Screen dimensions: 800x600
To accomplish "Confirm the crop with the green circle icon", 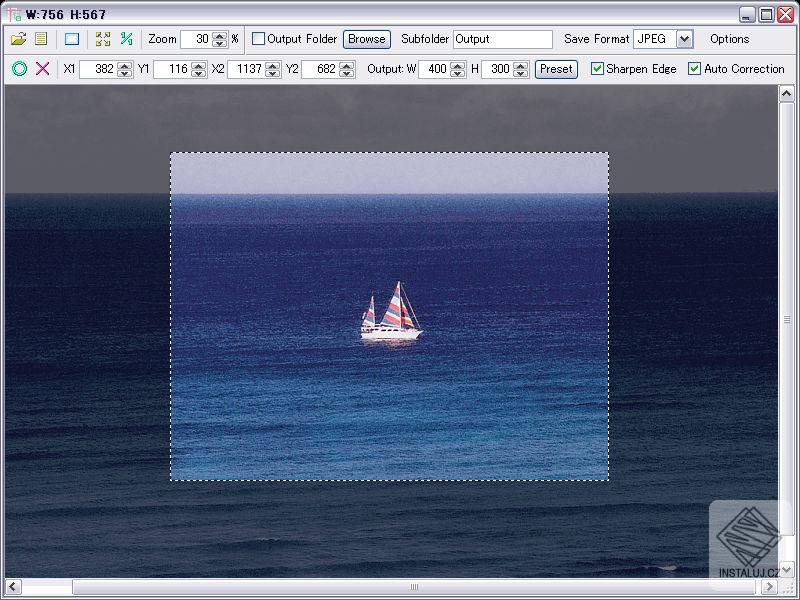I will 19,68.
